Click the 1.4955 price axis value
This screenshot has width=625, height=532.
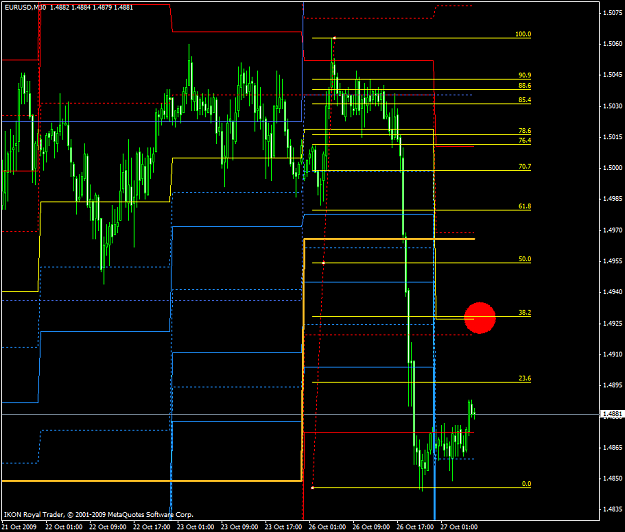click(612, 261)
